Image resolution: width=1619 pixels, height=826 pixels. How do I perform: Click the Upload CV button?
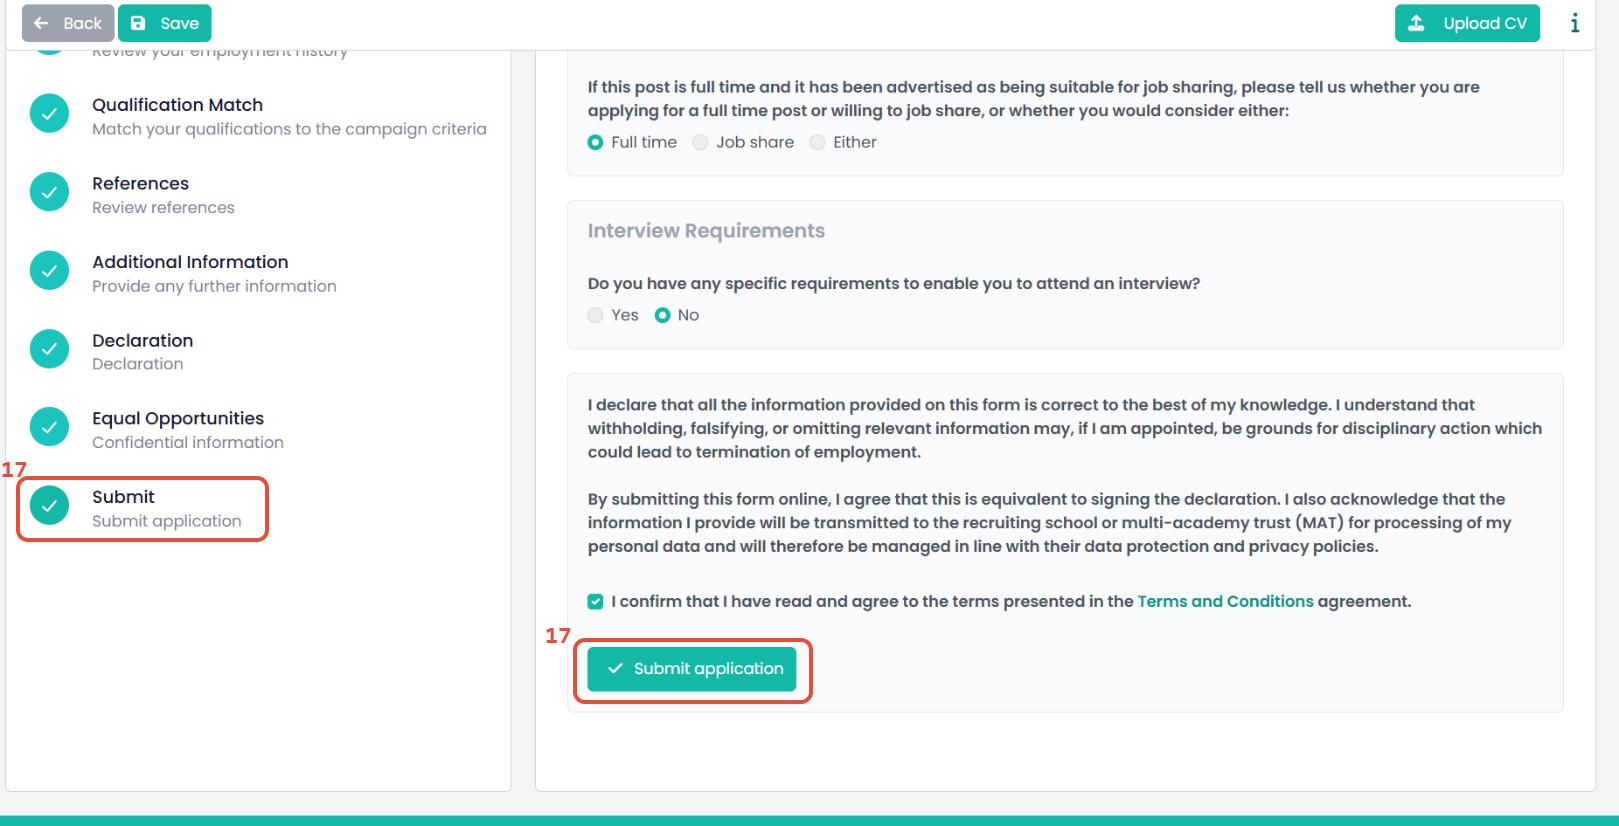pyautogui.click(x=1467, y=23)
